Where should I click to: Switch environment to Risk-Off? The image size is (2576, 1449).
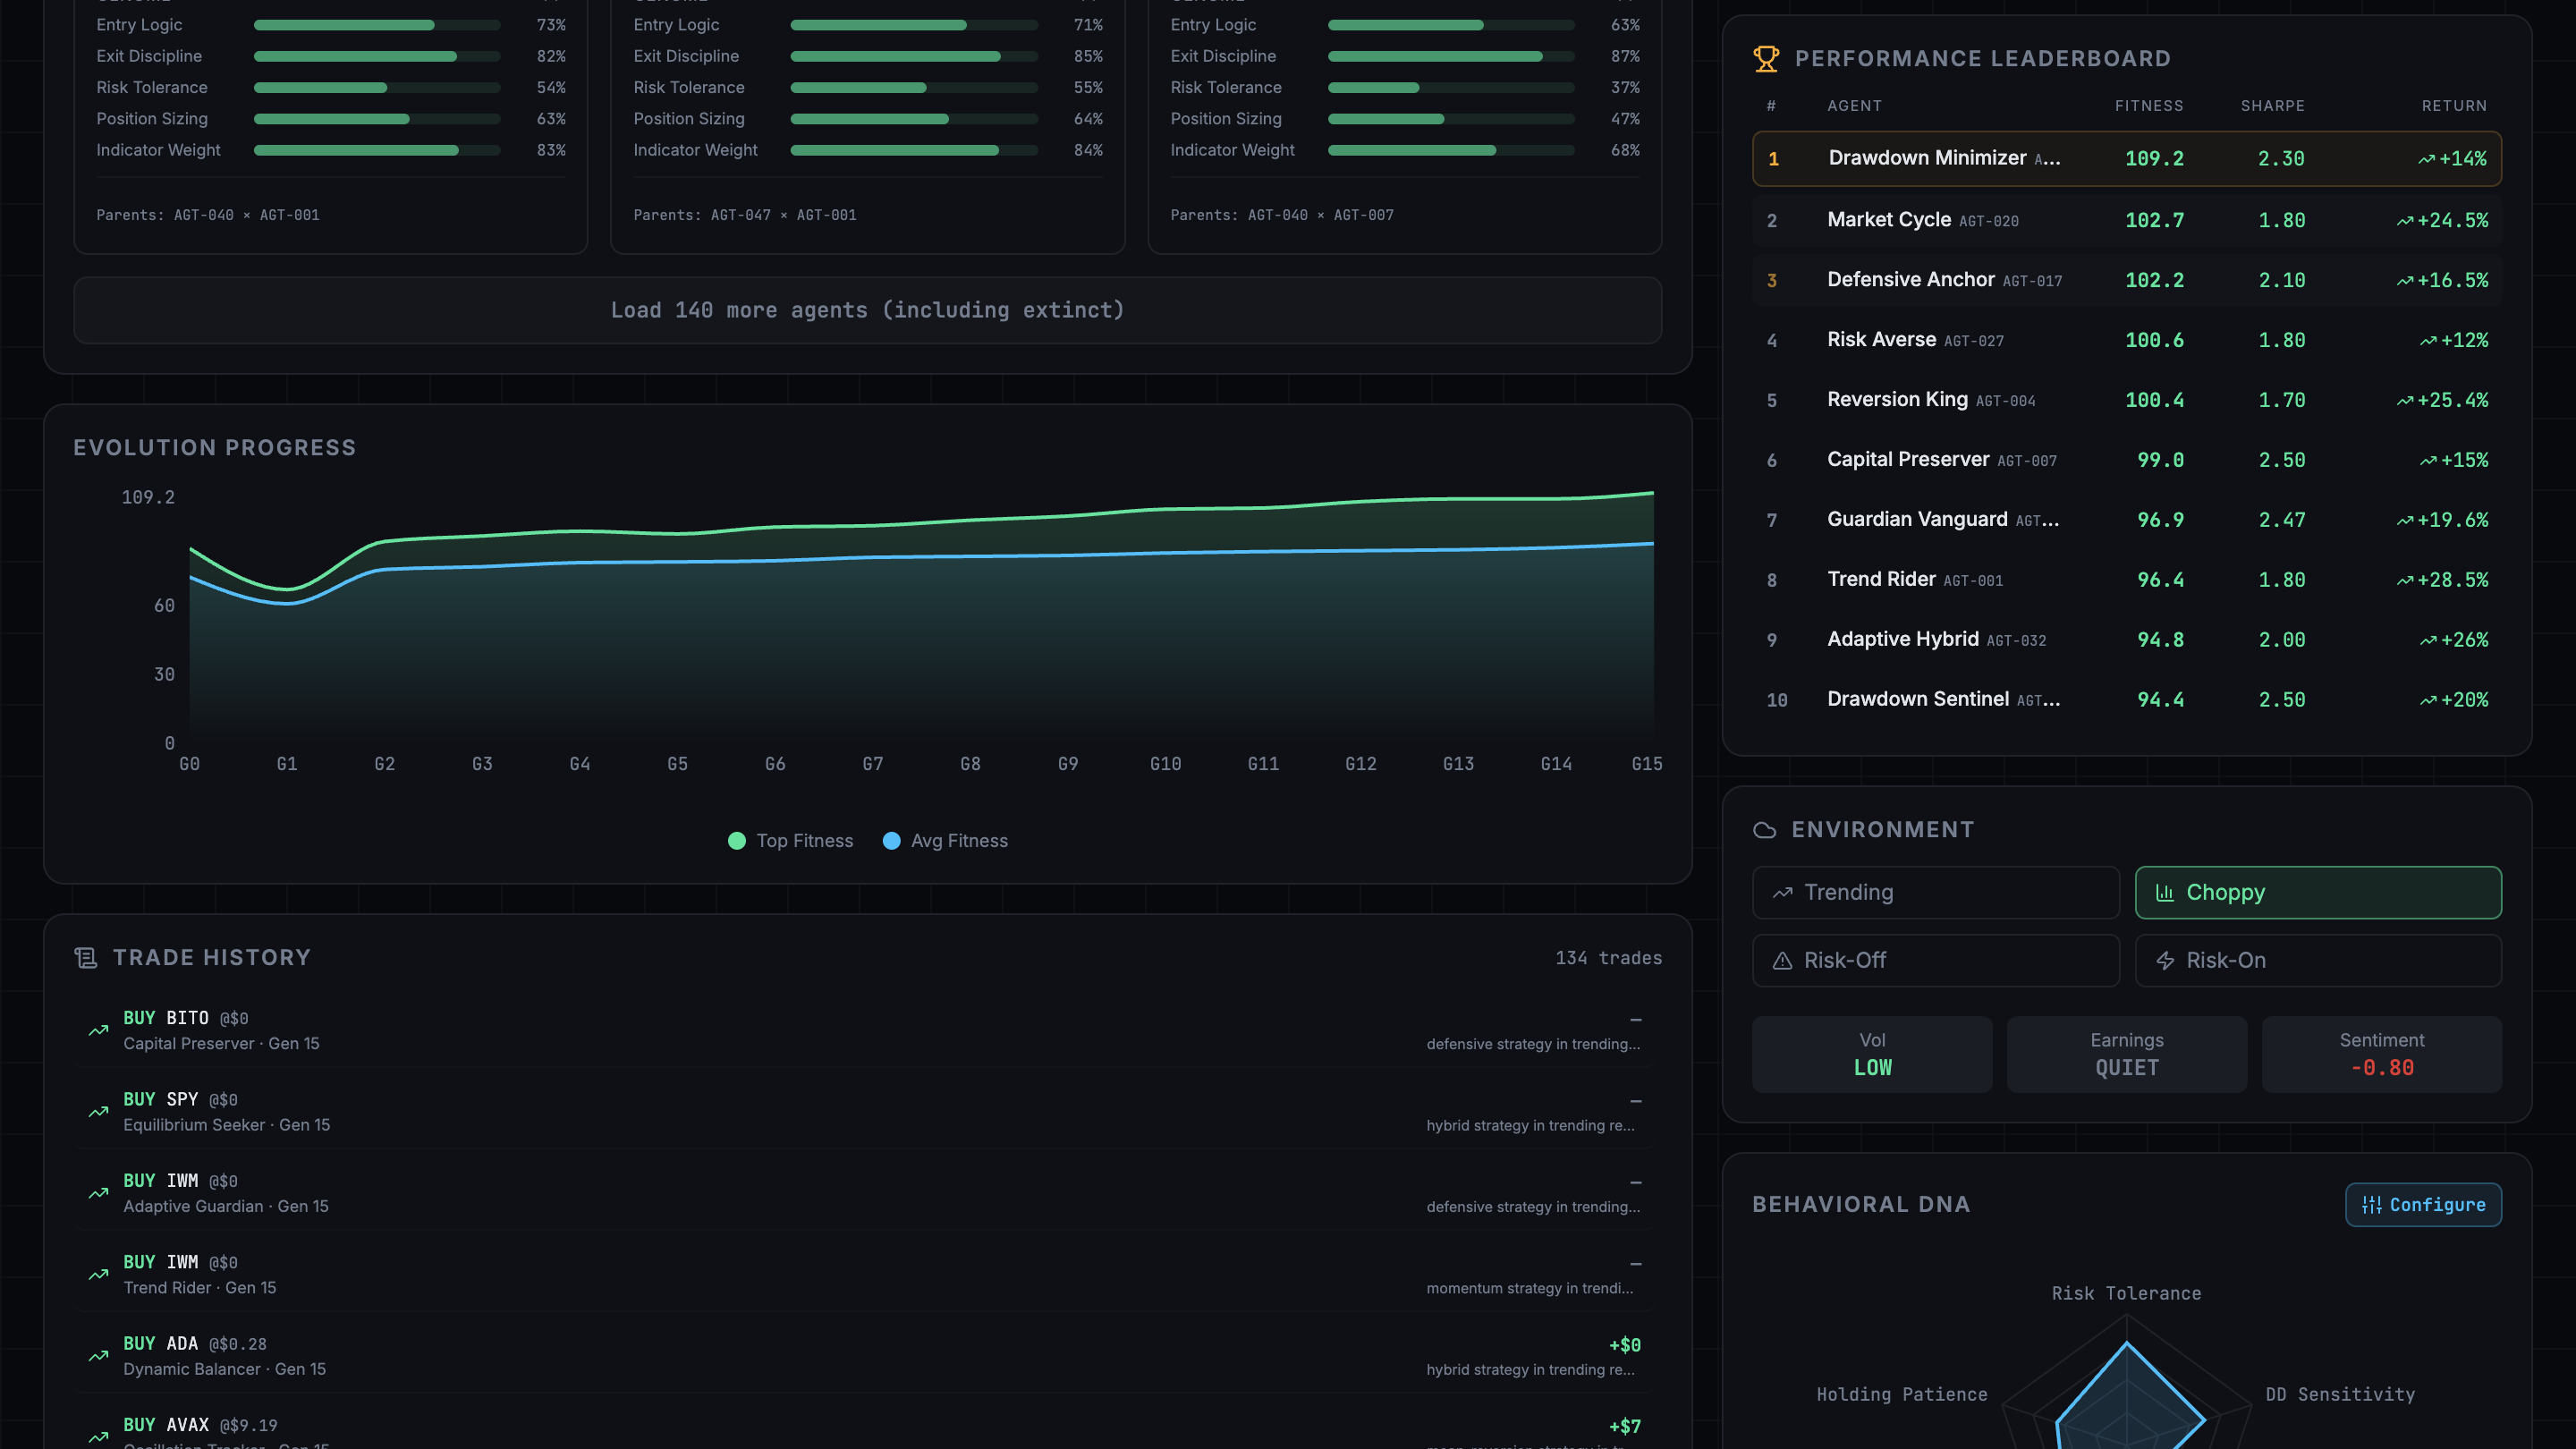(x=1935, y=960)
